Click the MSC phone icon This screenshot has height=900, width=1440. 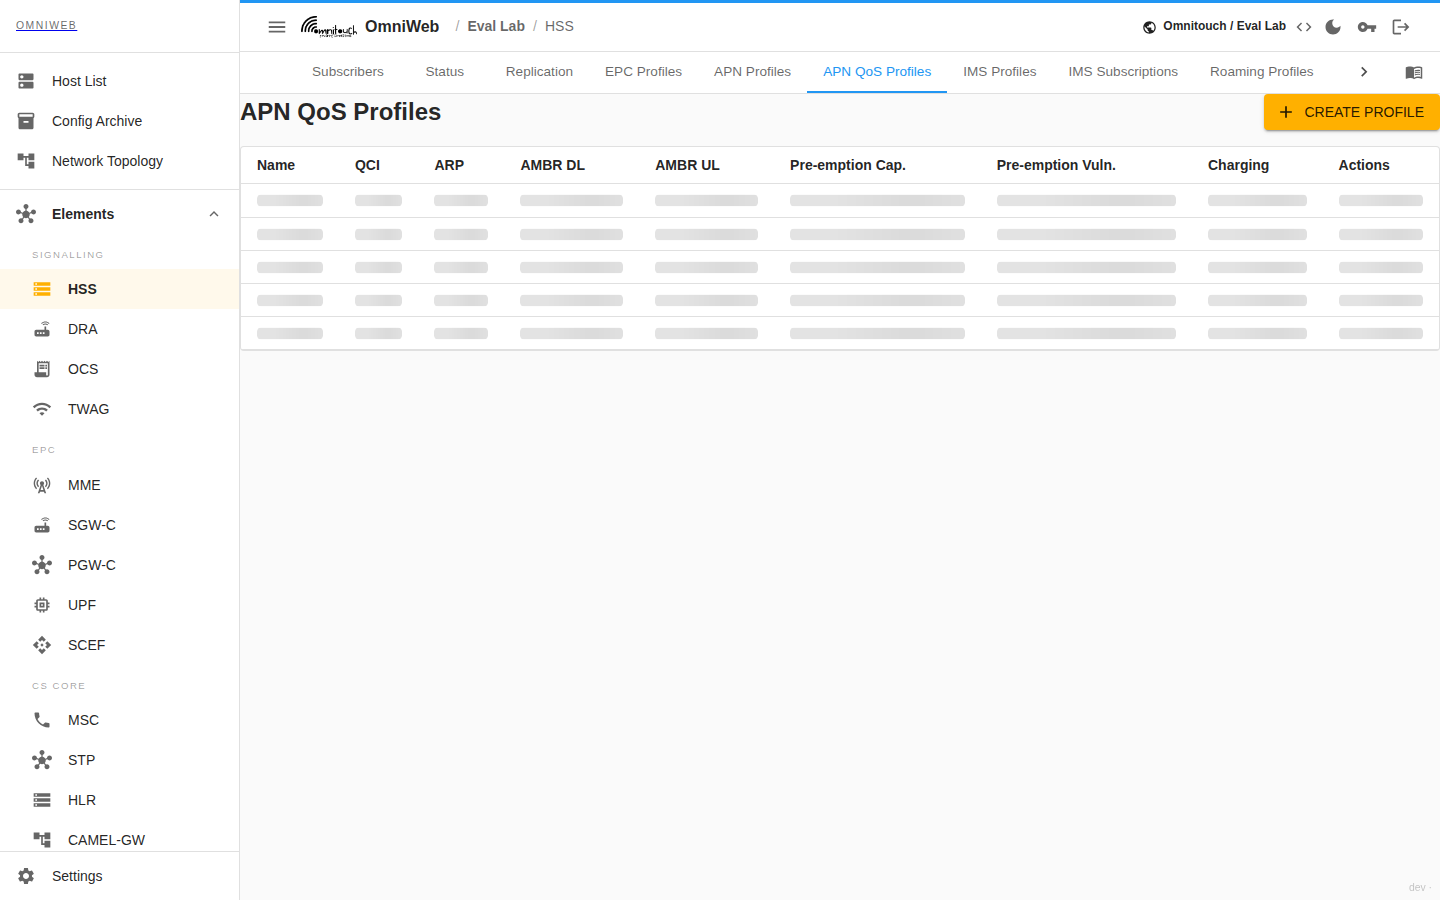[x=42, y=720]
